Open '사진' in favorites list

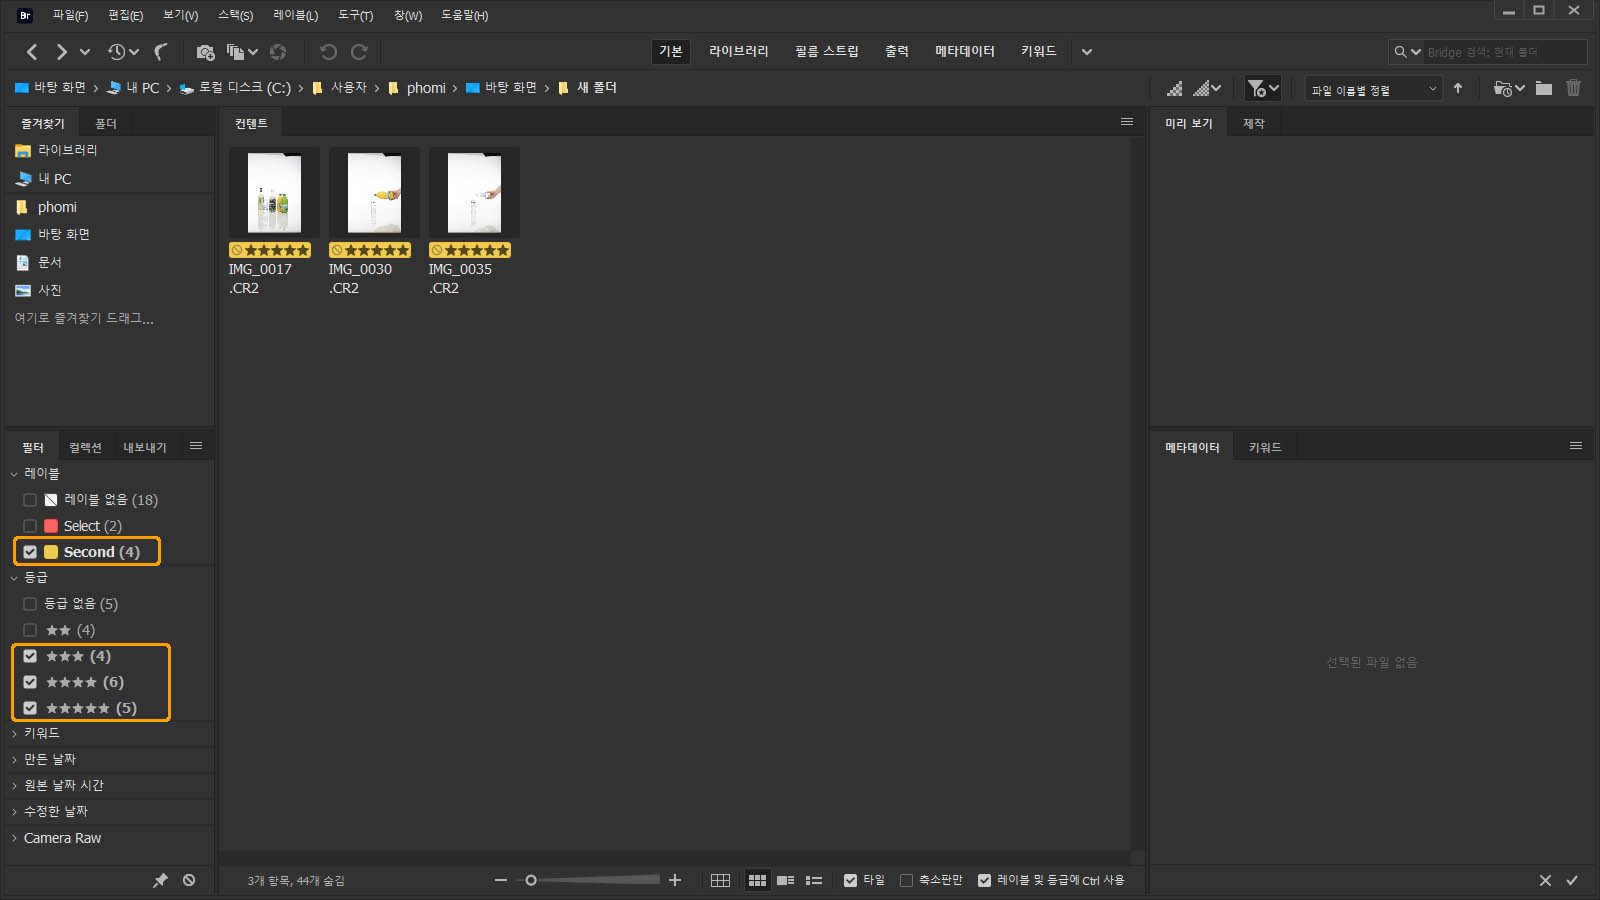click(x=50, y=290)
